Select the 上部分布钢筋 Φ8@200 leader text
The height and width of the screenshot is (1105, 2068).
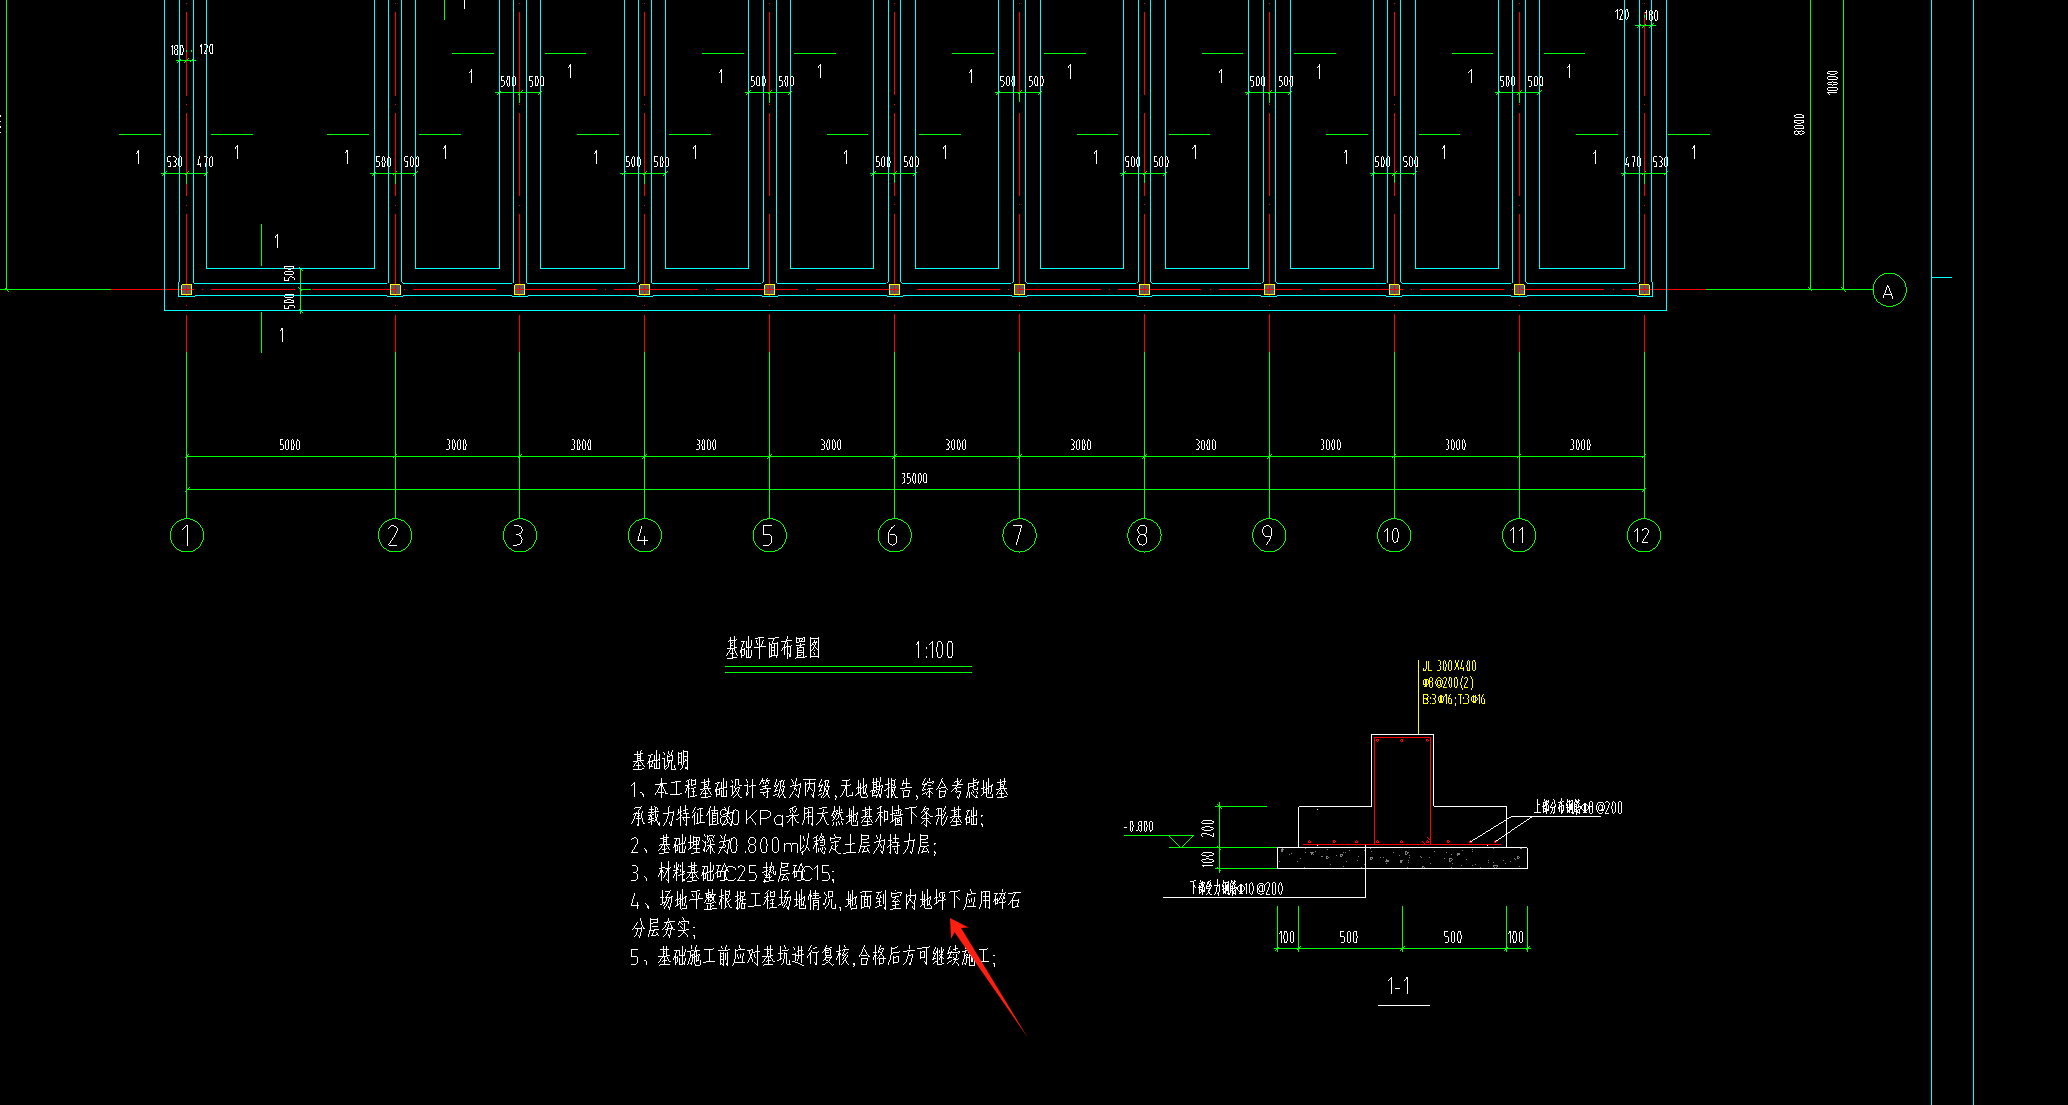[x=1578, y=807]
